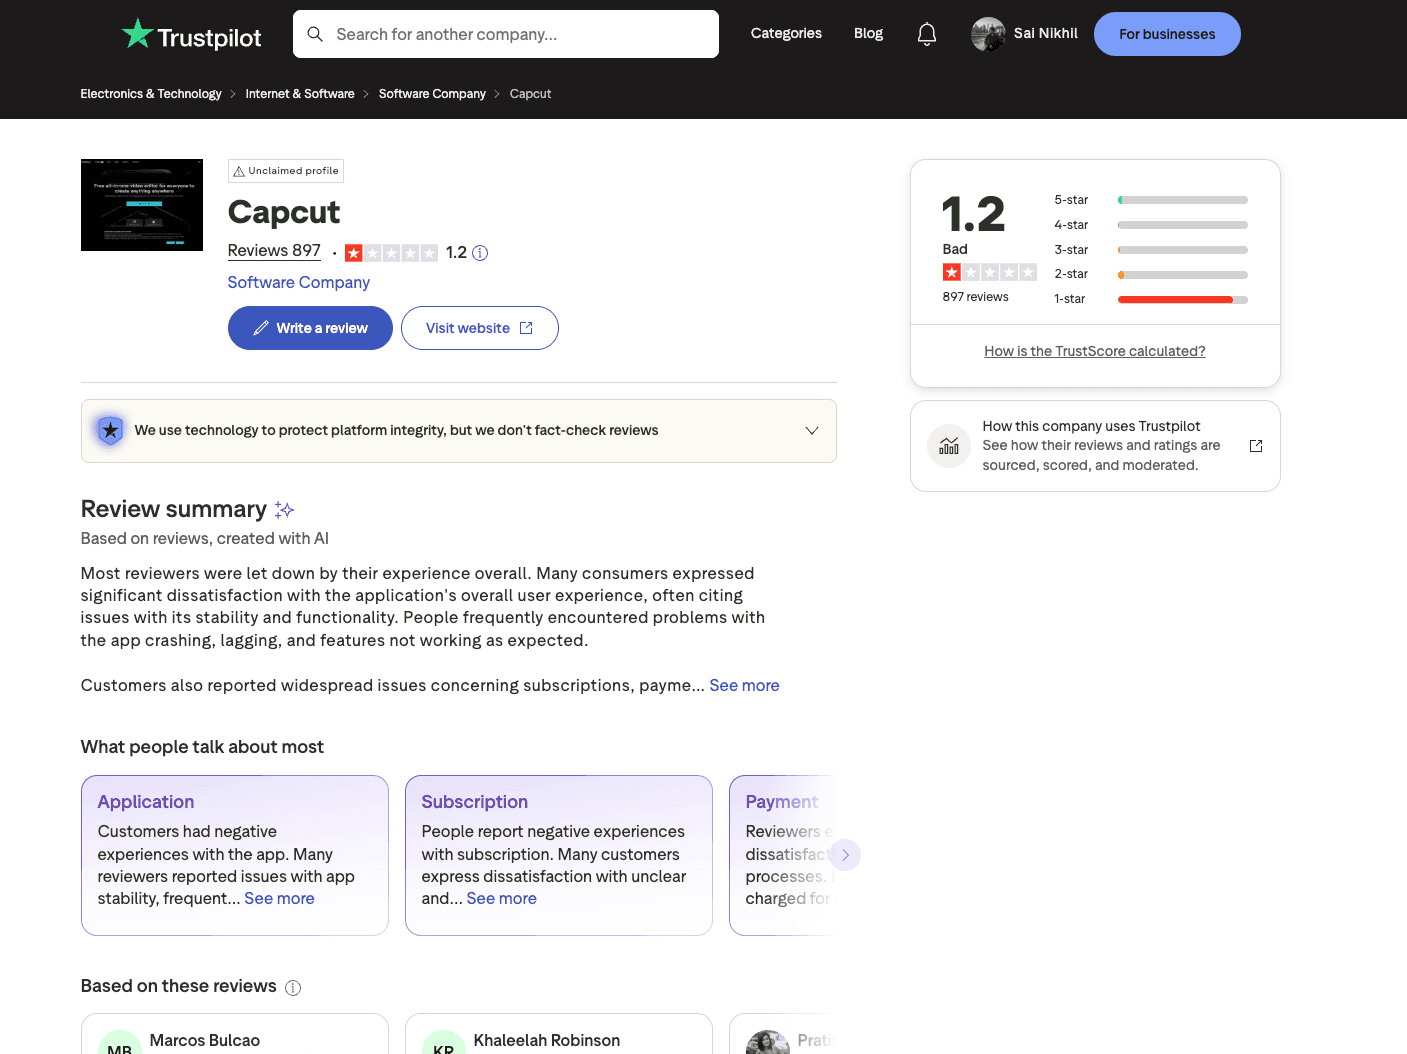Click the info icon near Based on these reviews
This screenshot has width=1407, height=1054.
pyautogui.click(x=293, y=987)
